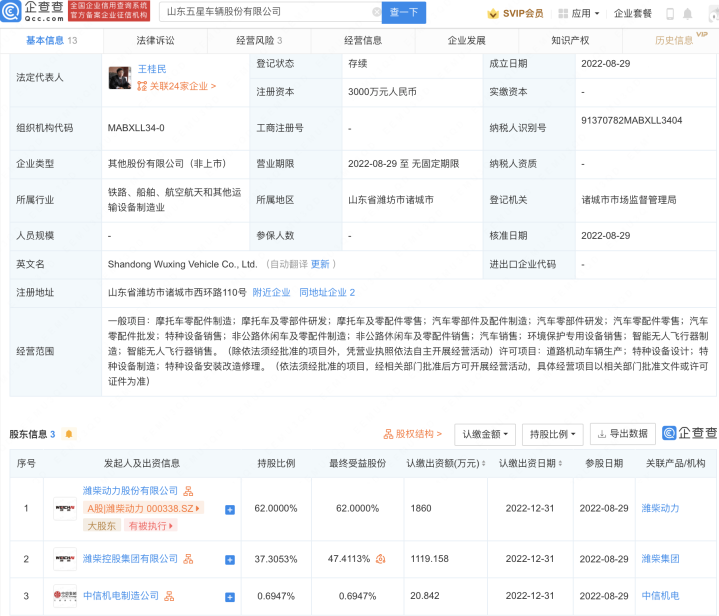Click the 潍柴动力 company logo in row 1
This screenshot has width=719, height=616.
point(65,508)
